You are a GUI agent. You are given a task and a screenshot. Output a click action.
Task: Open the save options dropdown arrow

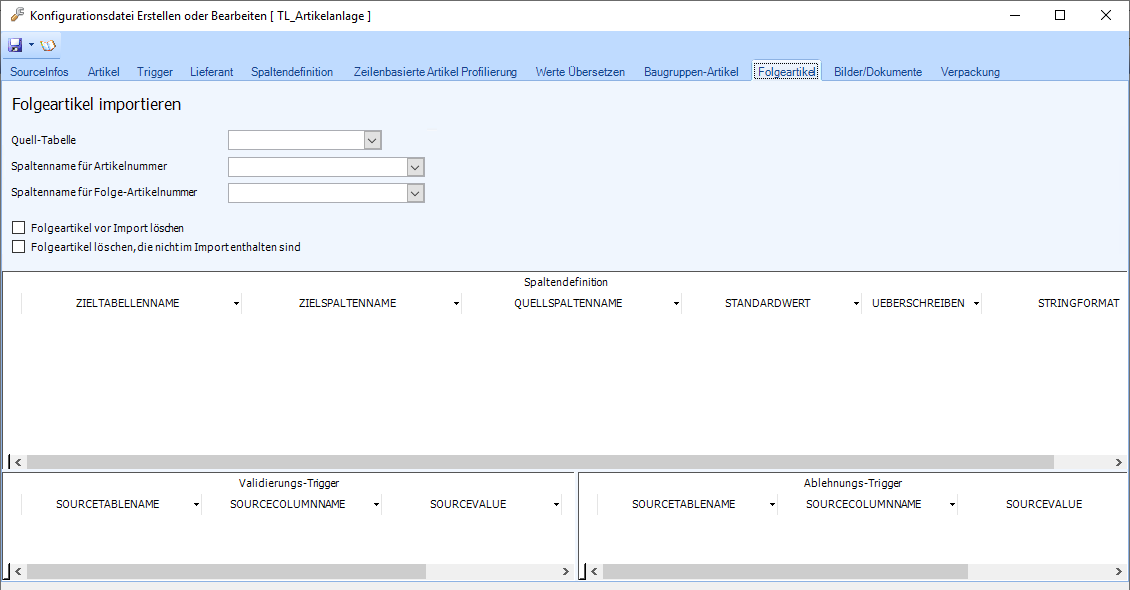(x=31, y=45)
